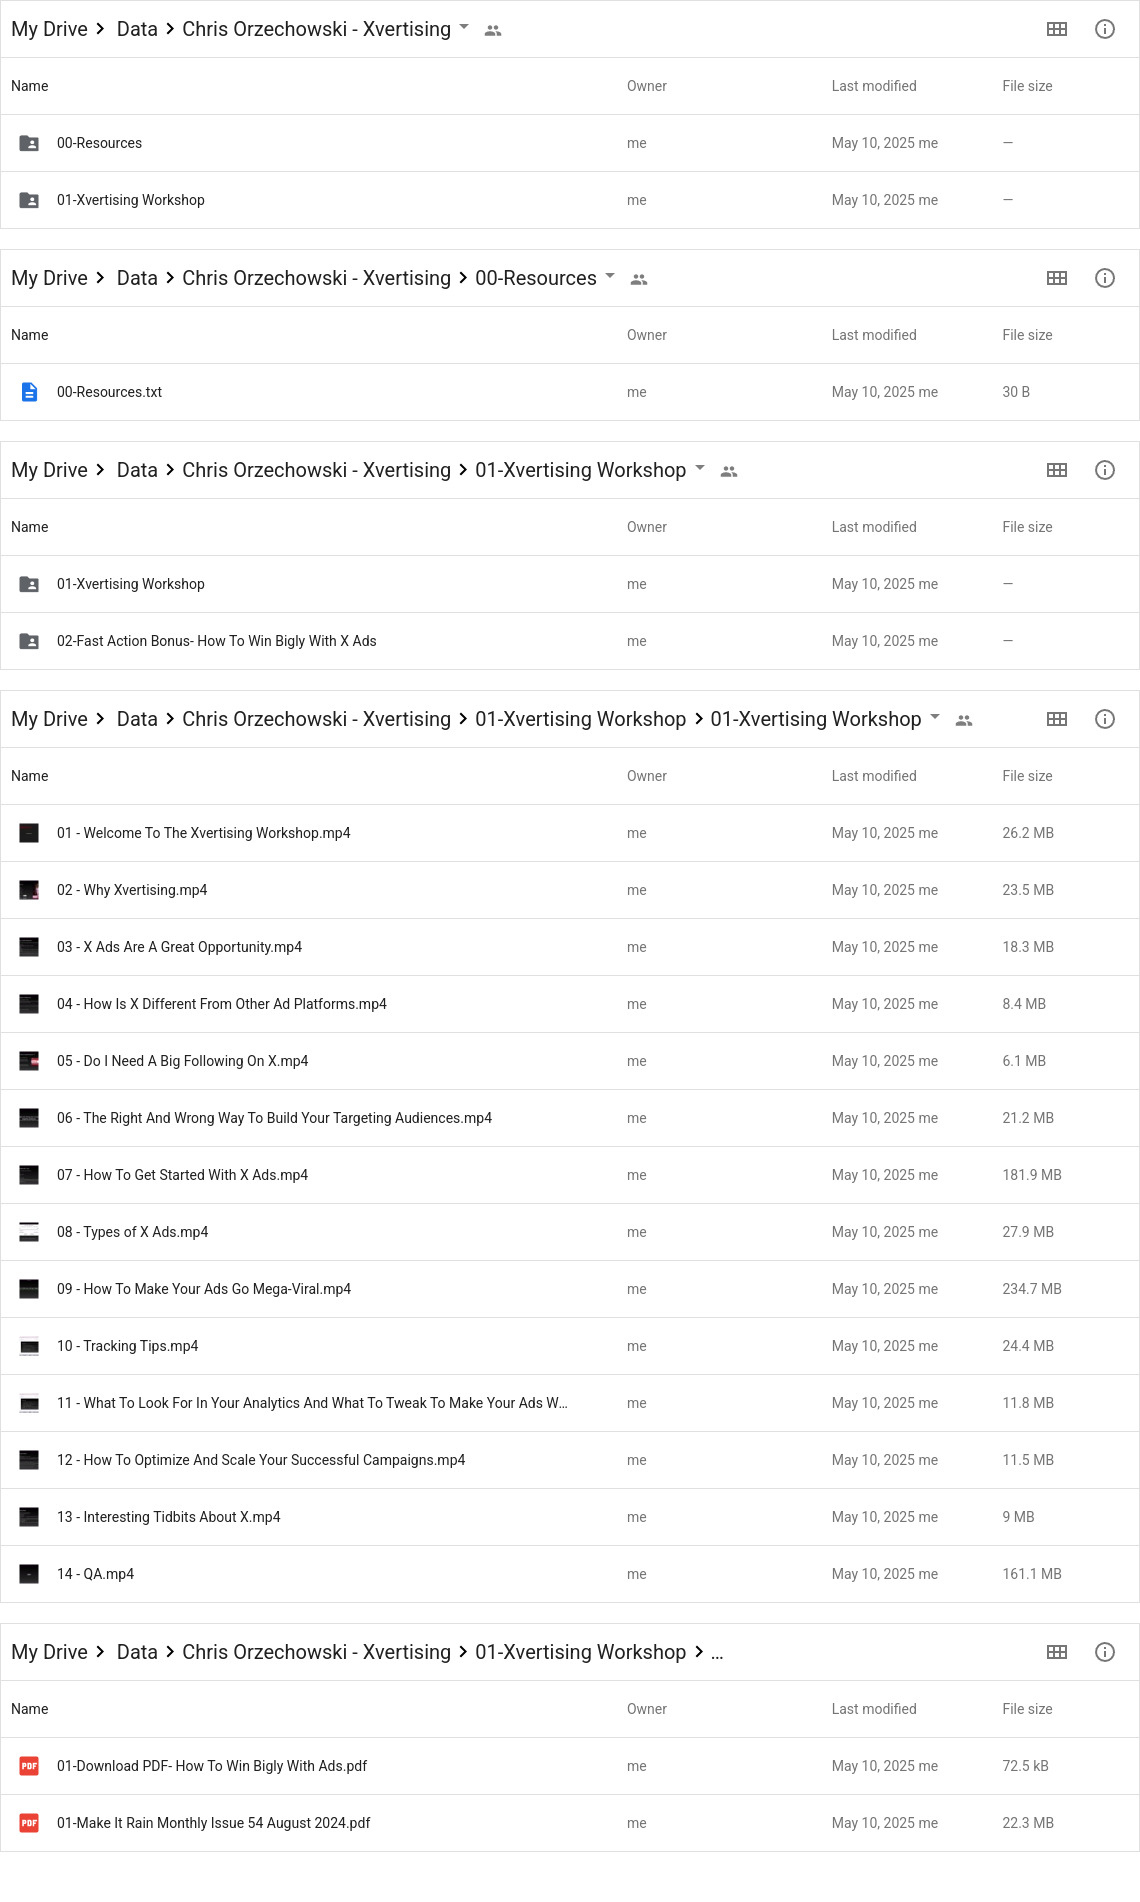Screen dimensions: 1140x1902
Task: Open 03 - X Ads Are A Great Opportunity.mp4
Action: [x=570, y=947]
